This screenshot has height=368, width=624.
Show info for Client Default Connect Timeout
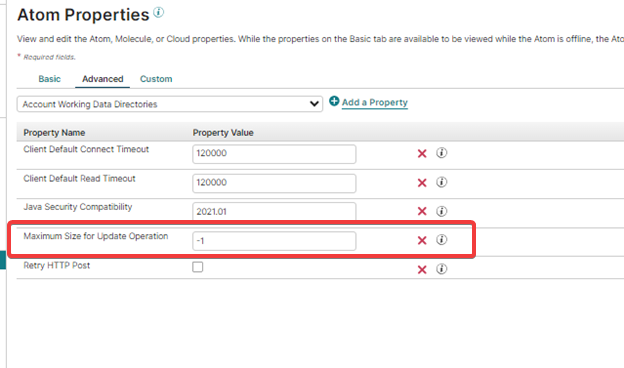(x=441, y=153)
